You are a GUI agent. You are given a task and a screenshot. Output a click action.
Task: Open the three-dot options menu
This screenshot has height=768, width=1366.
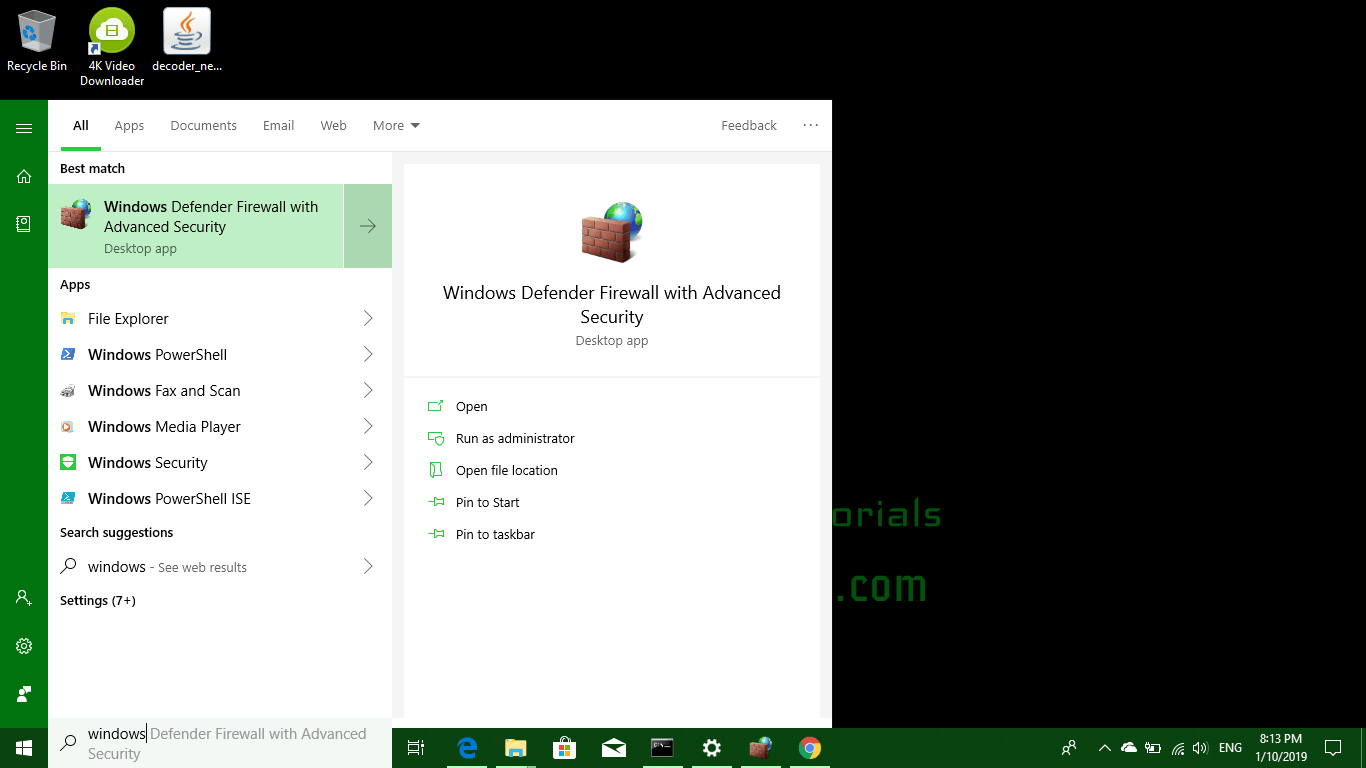tap(810, 125)
